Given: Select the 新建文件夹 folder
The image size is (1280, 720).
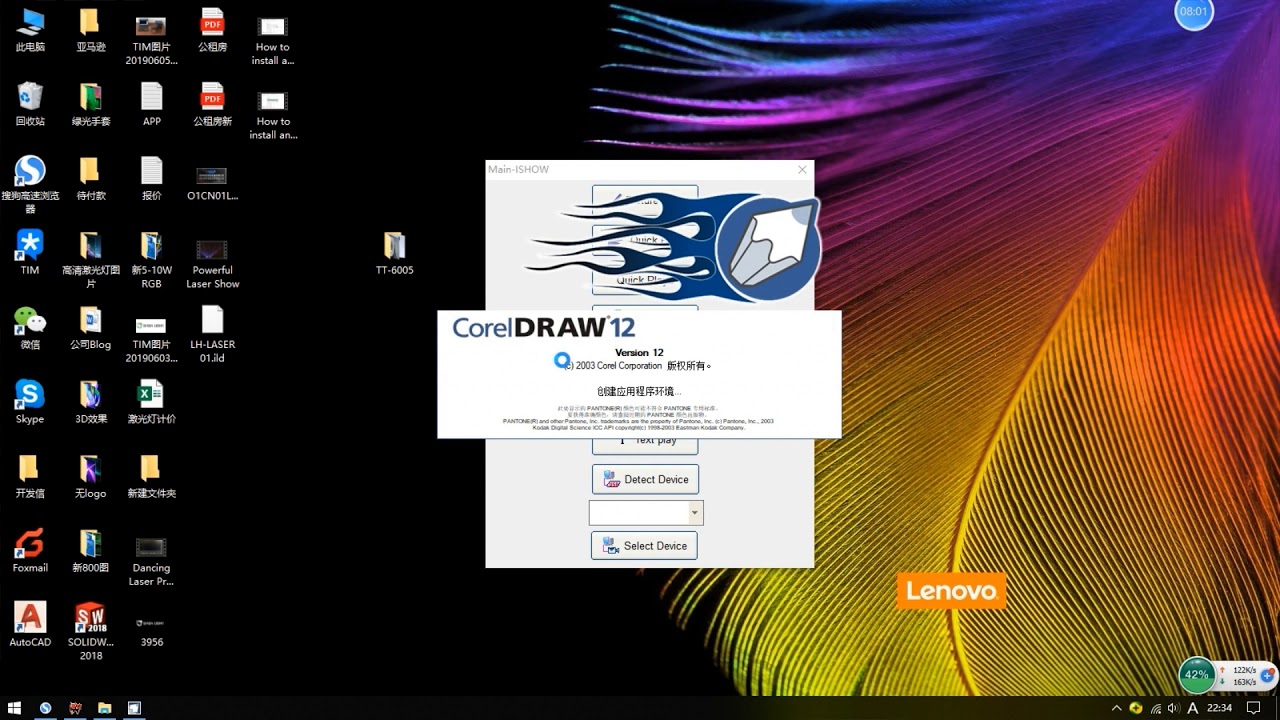Looking at the screenshot, I should point(152,476).
